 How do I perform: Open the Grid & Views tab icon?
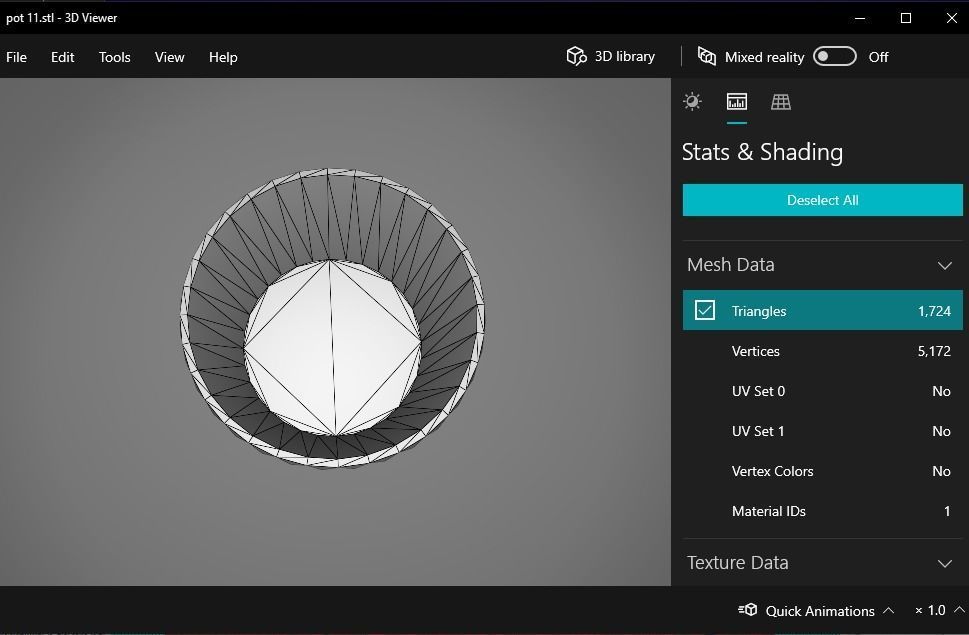coord(781,101)
